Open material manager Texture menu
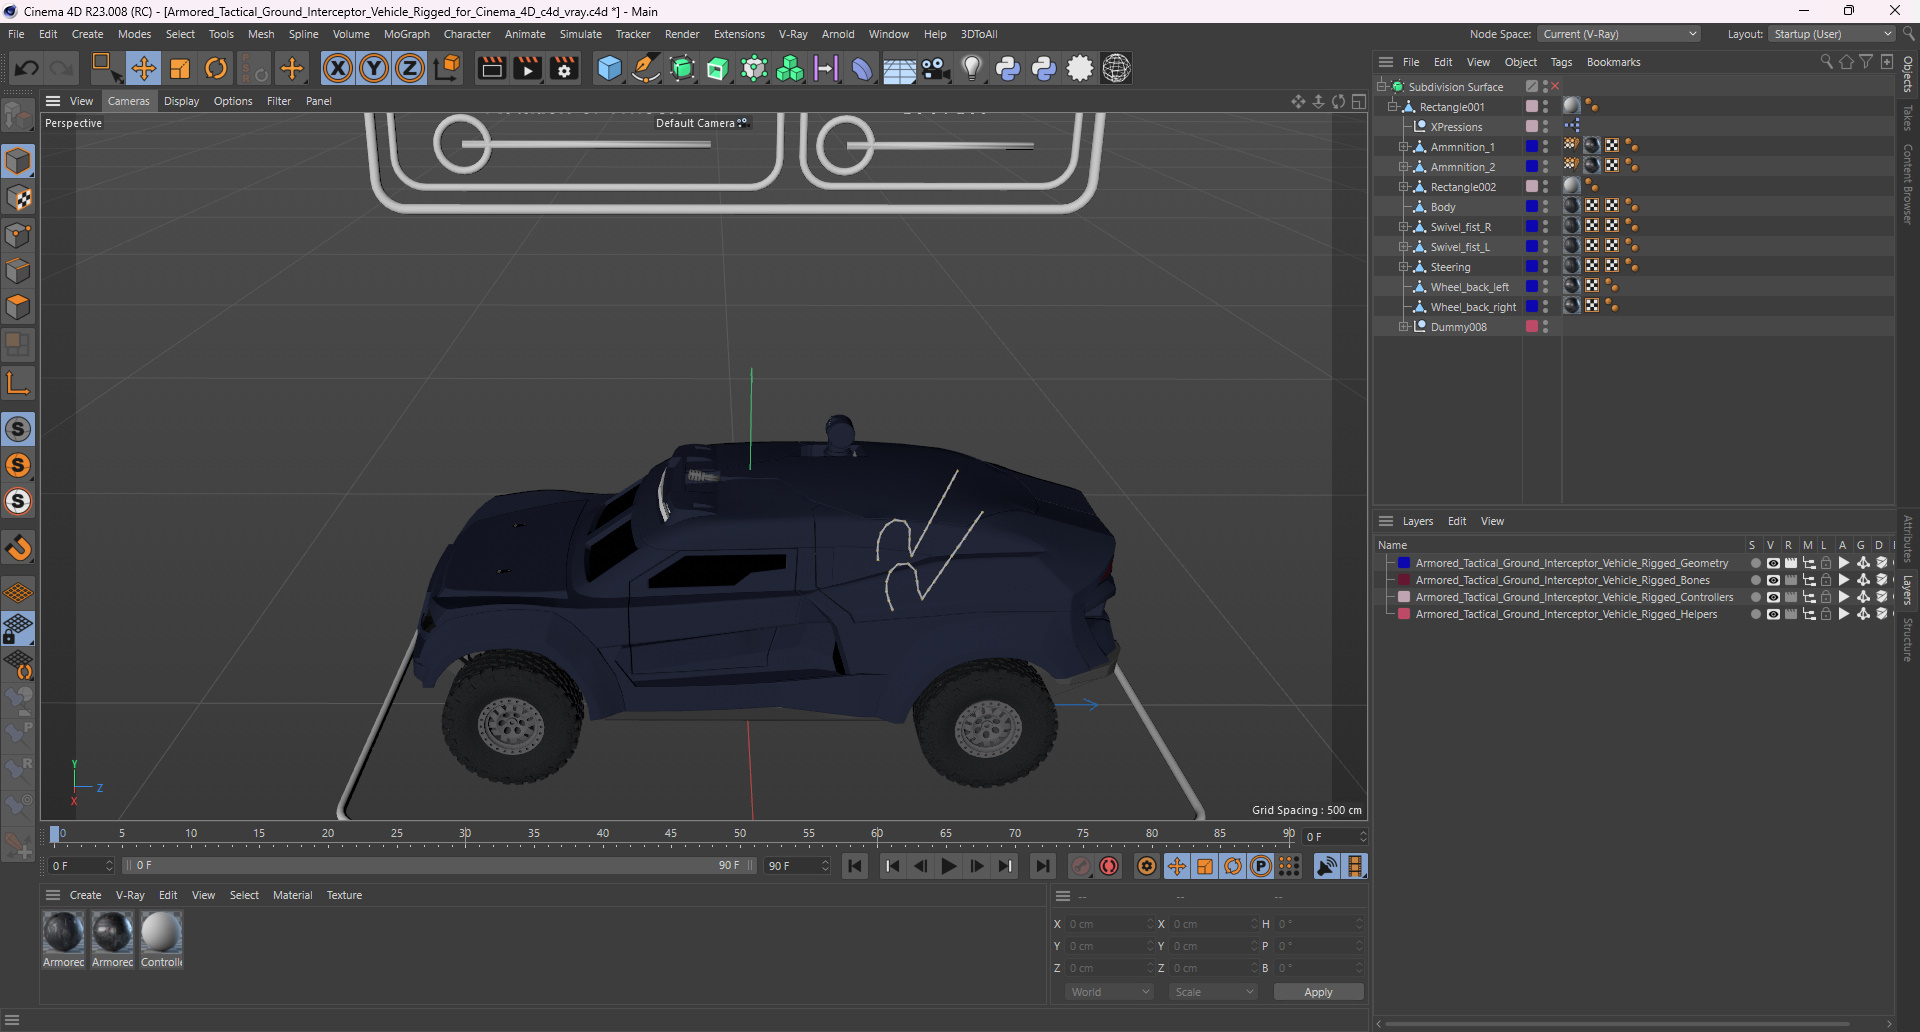 [x=344, y=895]
